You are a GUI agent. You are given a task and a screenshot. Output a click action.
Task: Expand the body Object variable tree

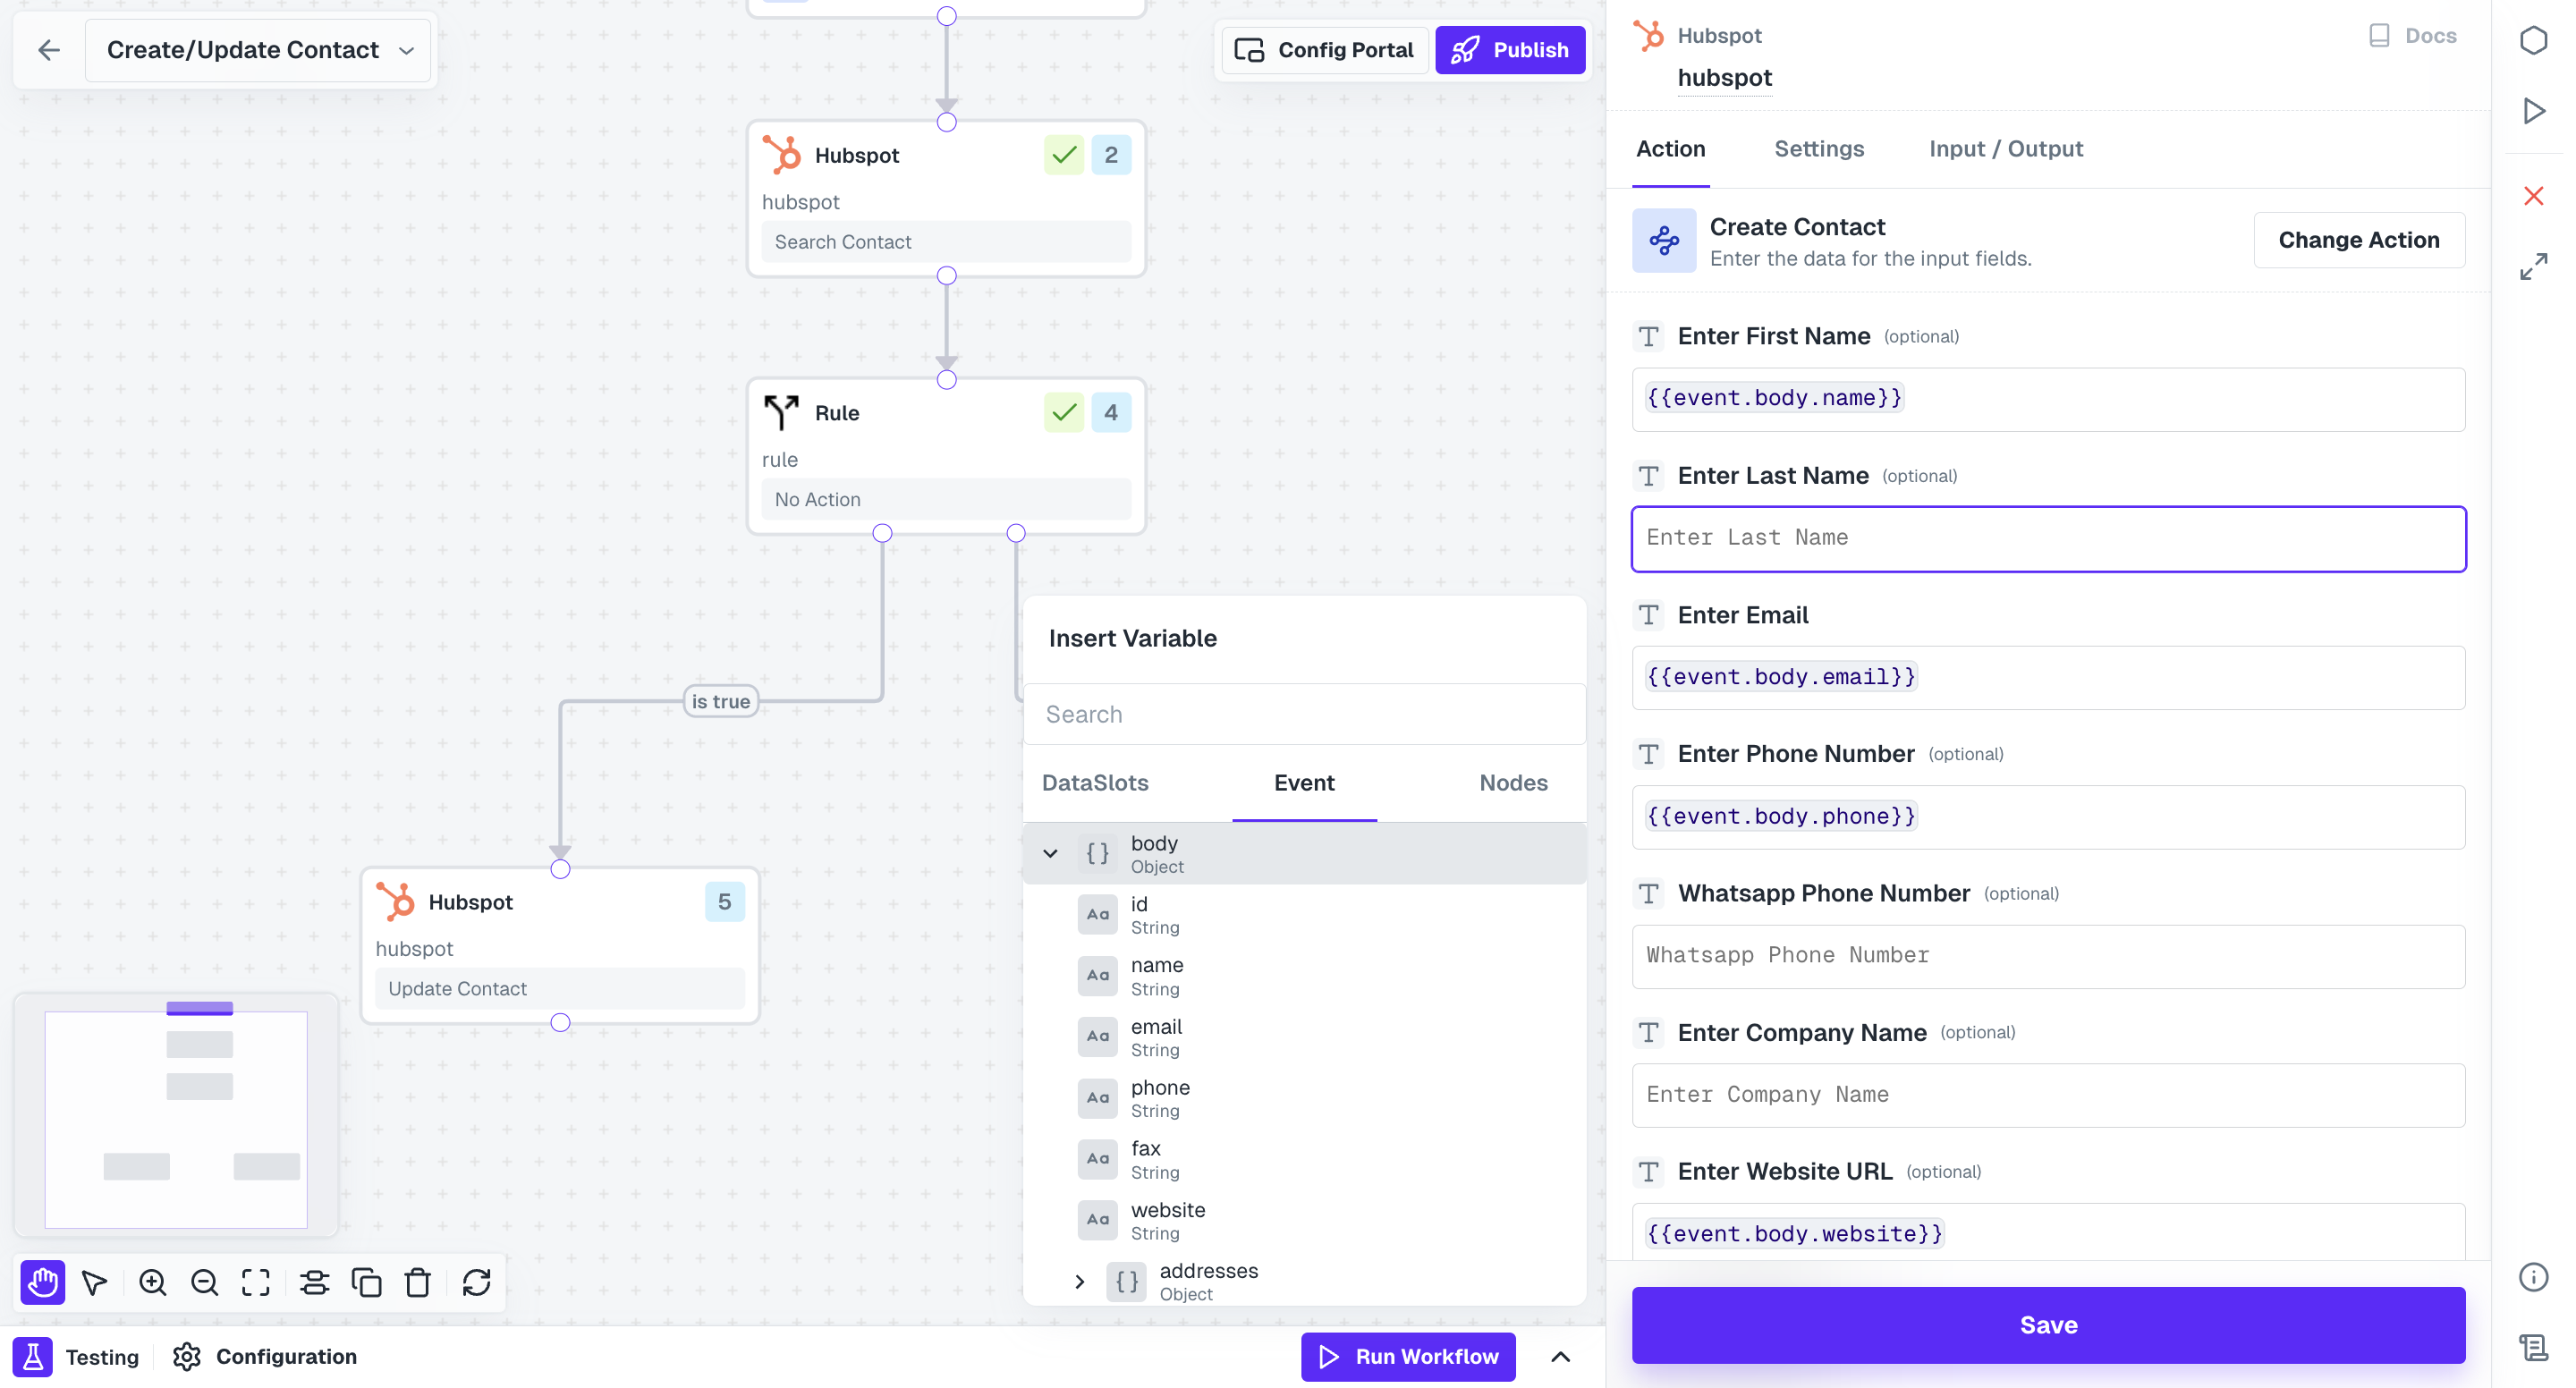[x=1050, y=853]
